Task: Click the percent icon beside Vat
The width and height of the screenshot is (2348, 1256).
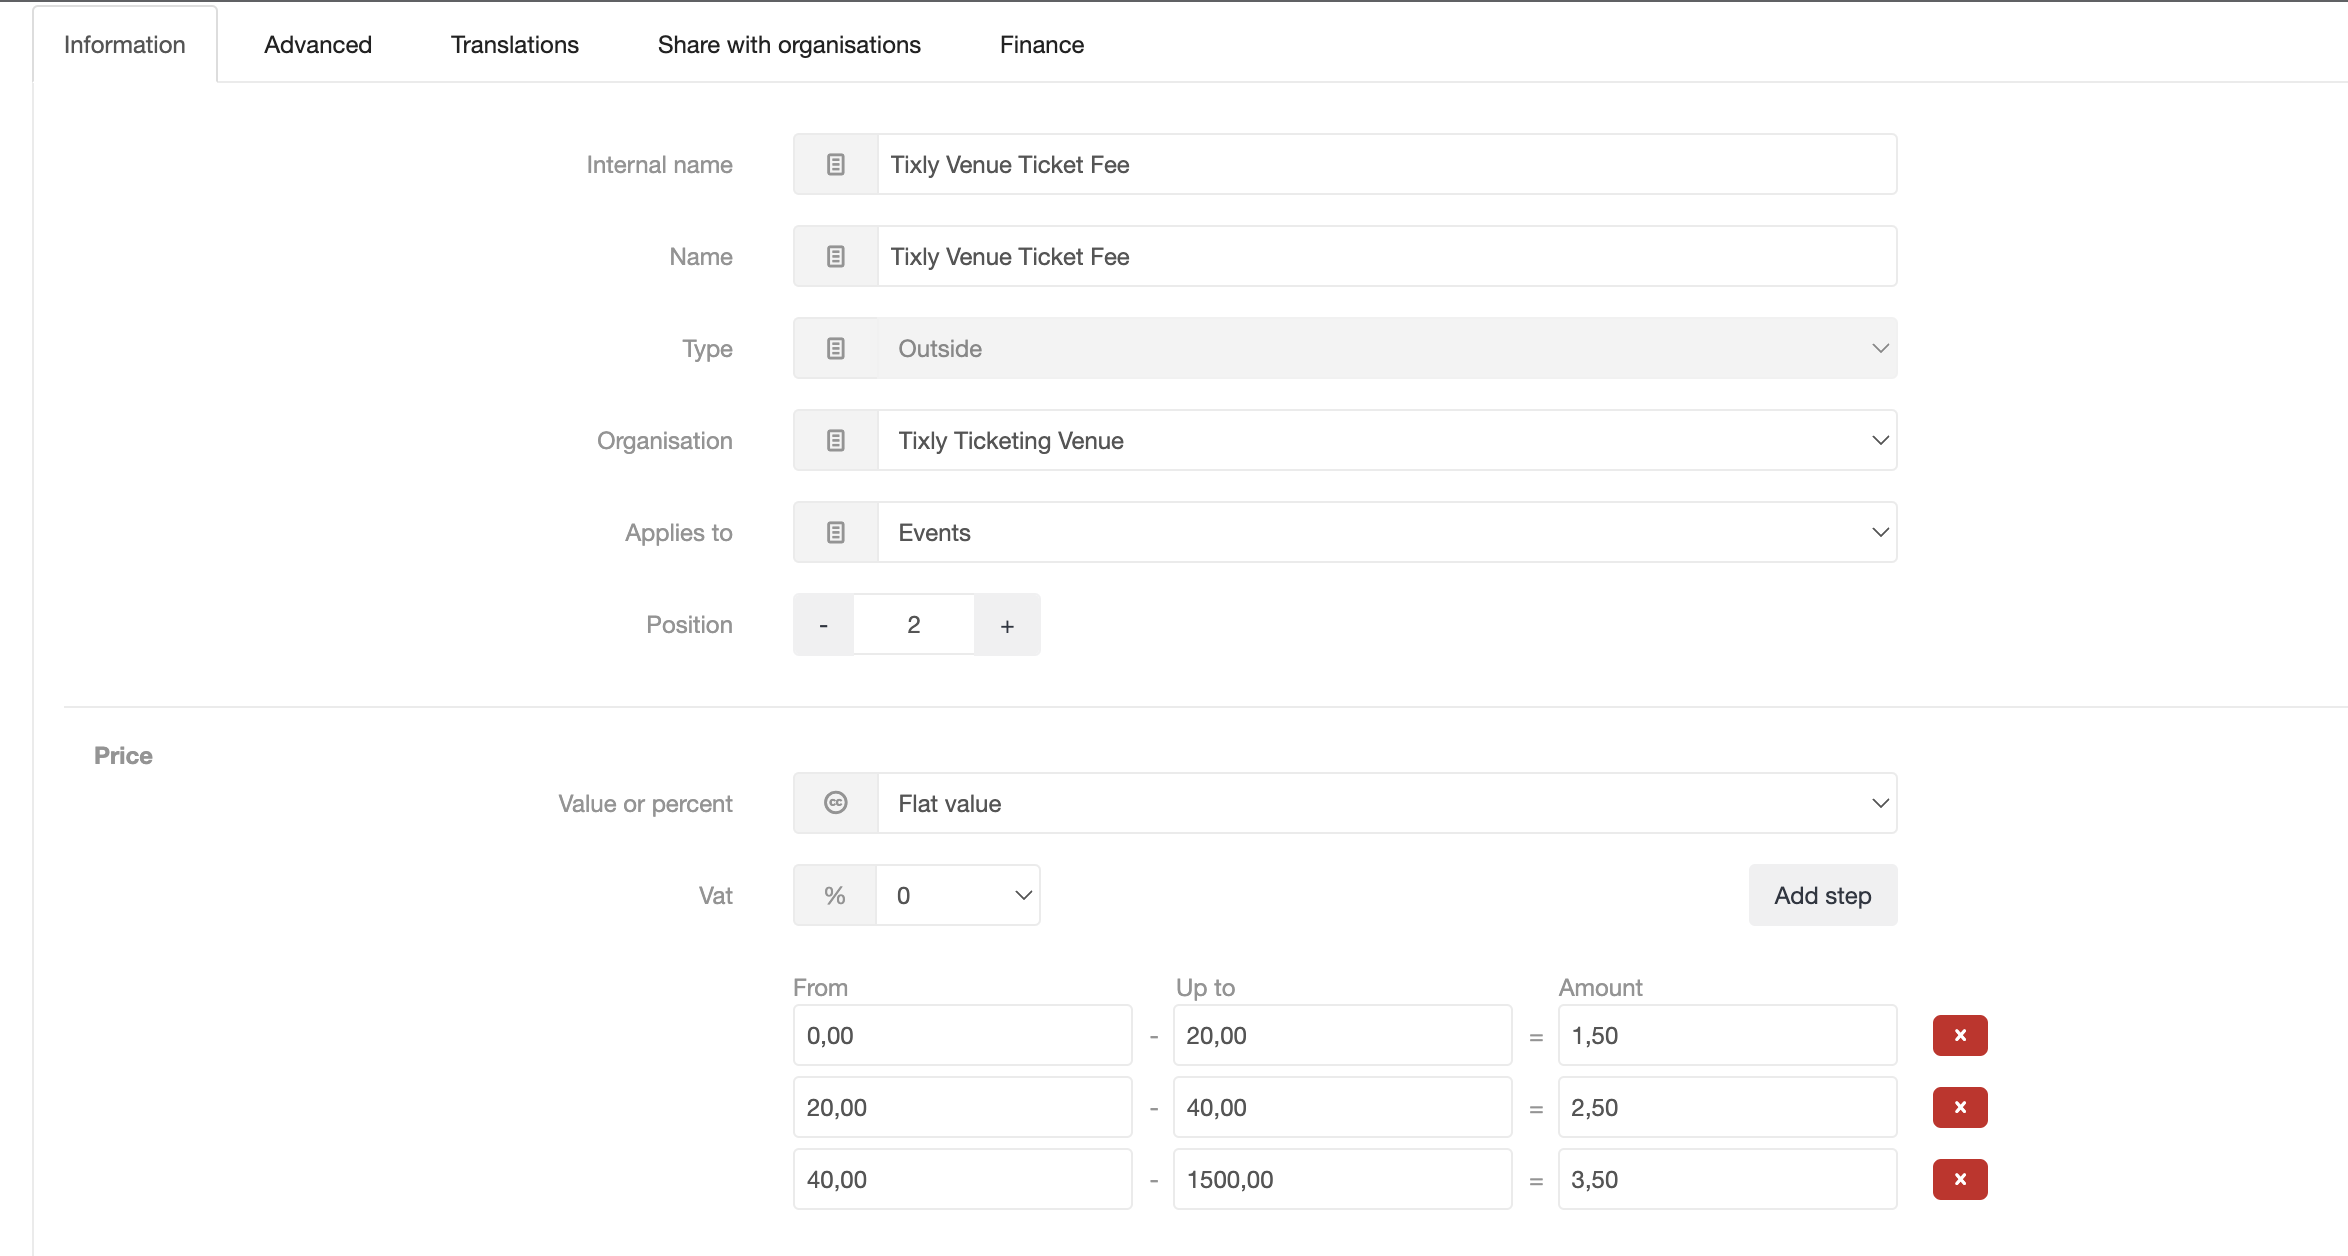Action: click(x=834, y=895)
